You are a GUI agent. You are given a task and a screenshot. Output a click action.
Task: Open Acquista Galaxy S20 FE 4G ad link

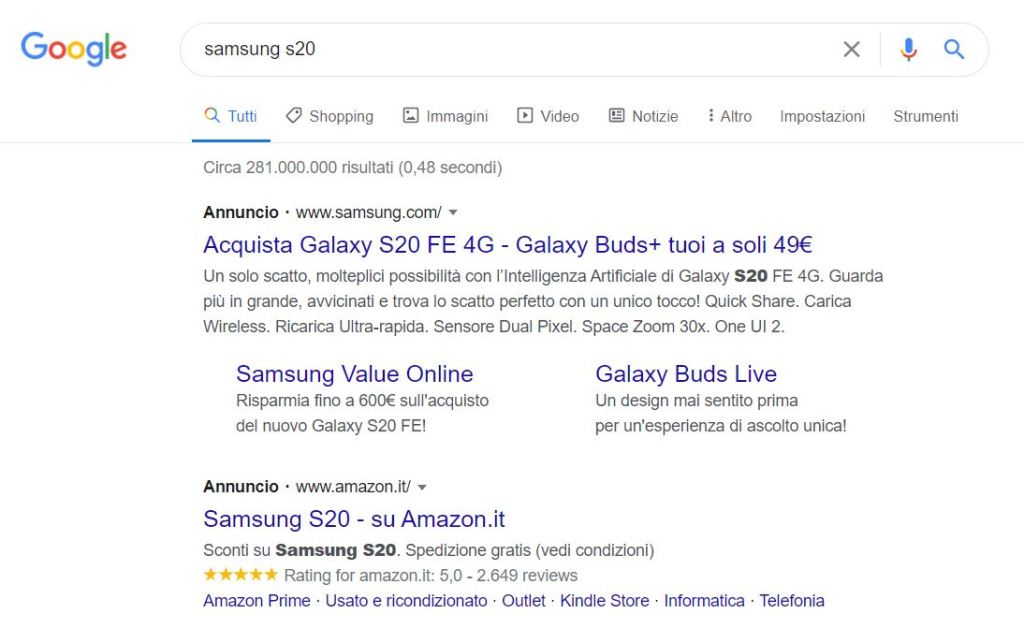click(507, 245)
